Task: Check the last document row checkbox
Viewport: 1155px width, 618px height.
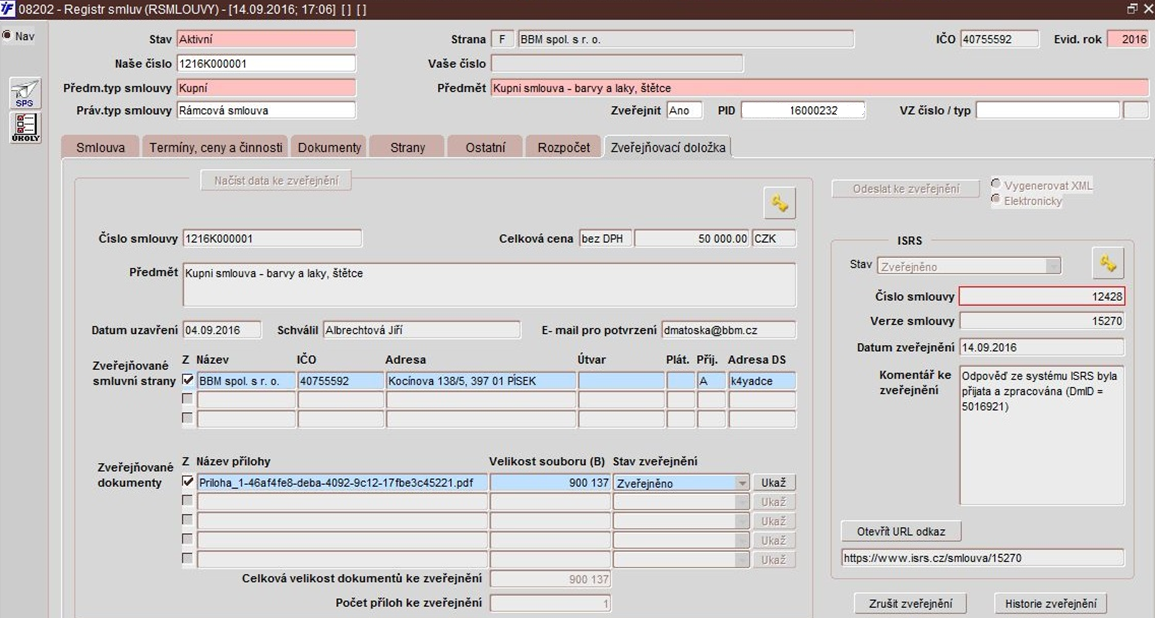Action: click(187, 558)
